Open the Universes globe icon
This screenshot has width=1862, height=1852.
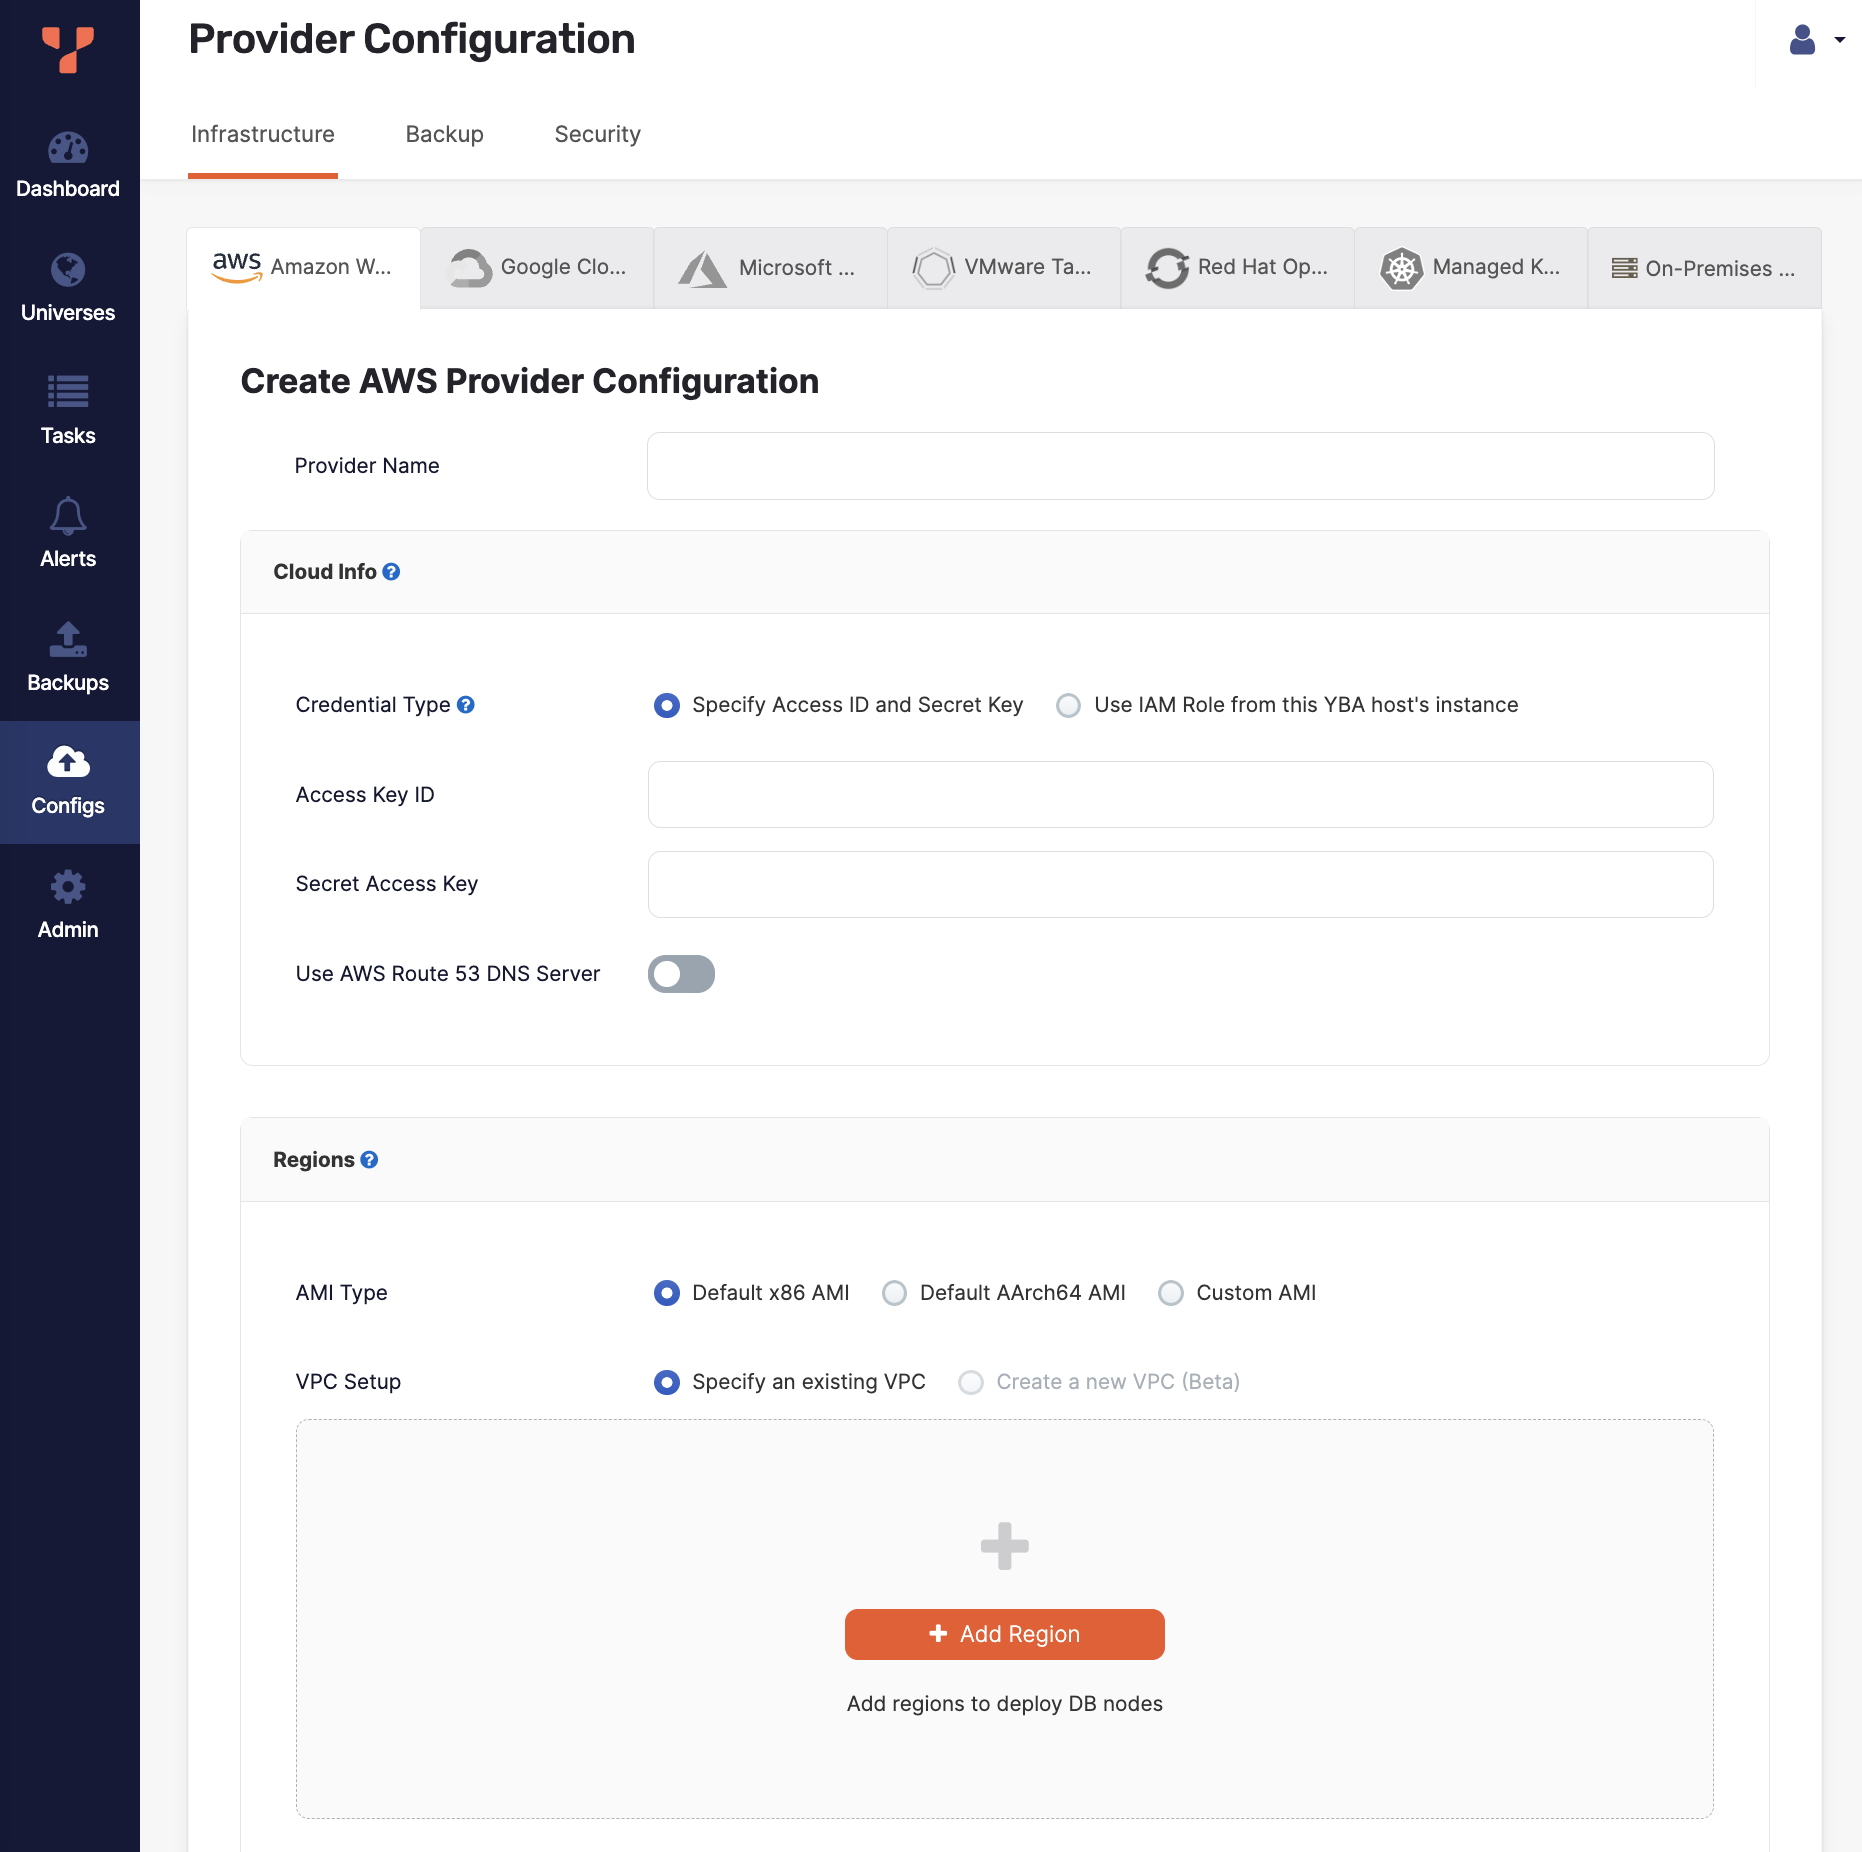pos(68,270)
